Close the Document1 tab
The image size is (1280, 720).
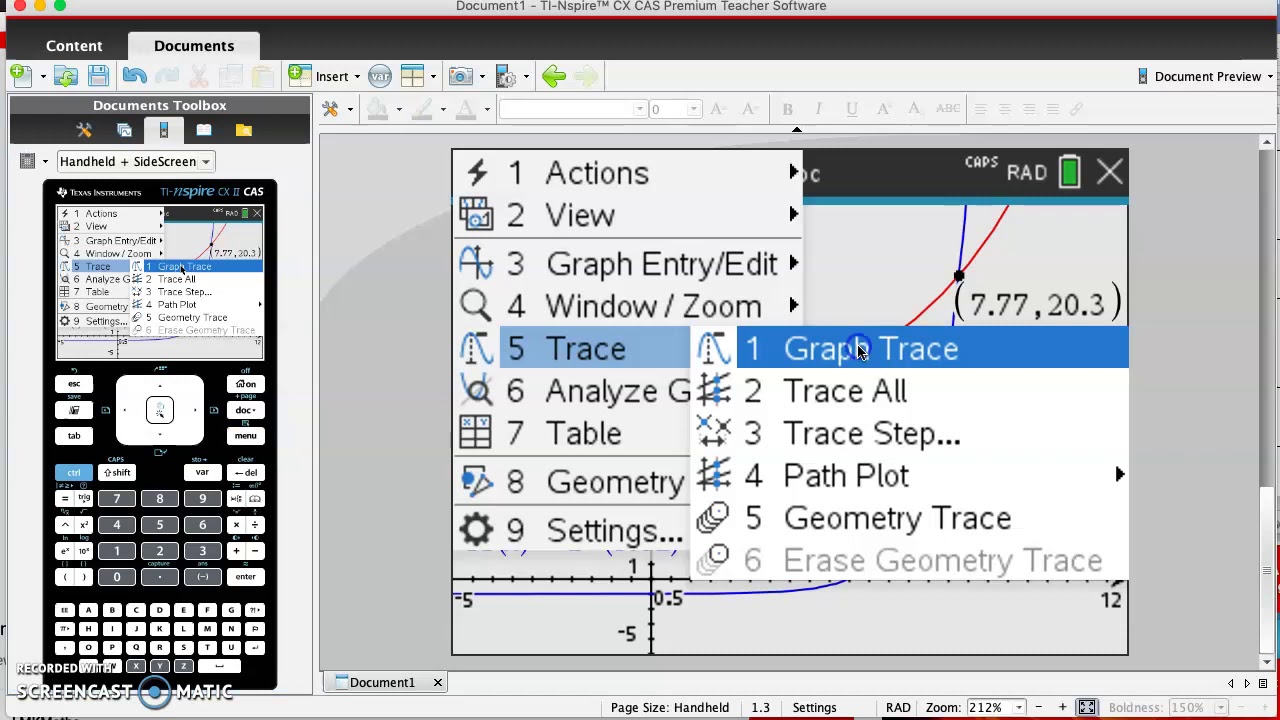(437, 683)
